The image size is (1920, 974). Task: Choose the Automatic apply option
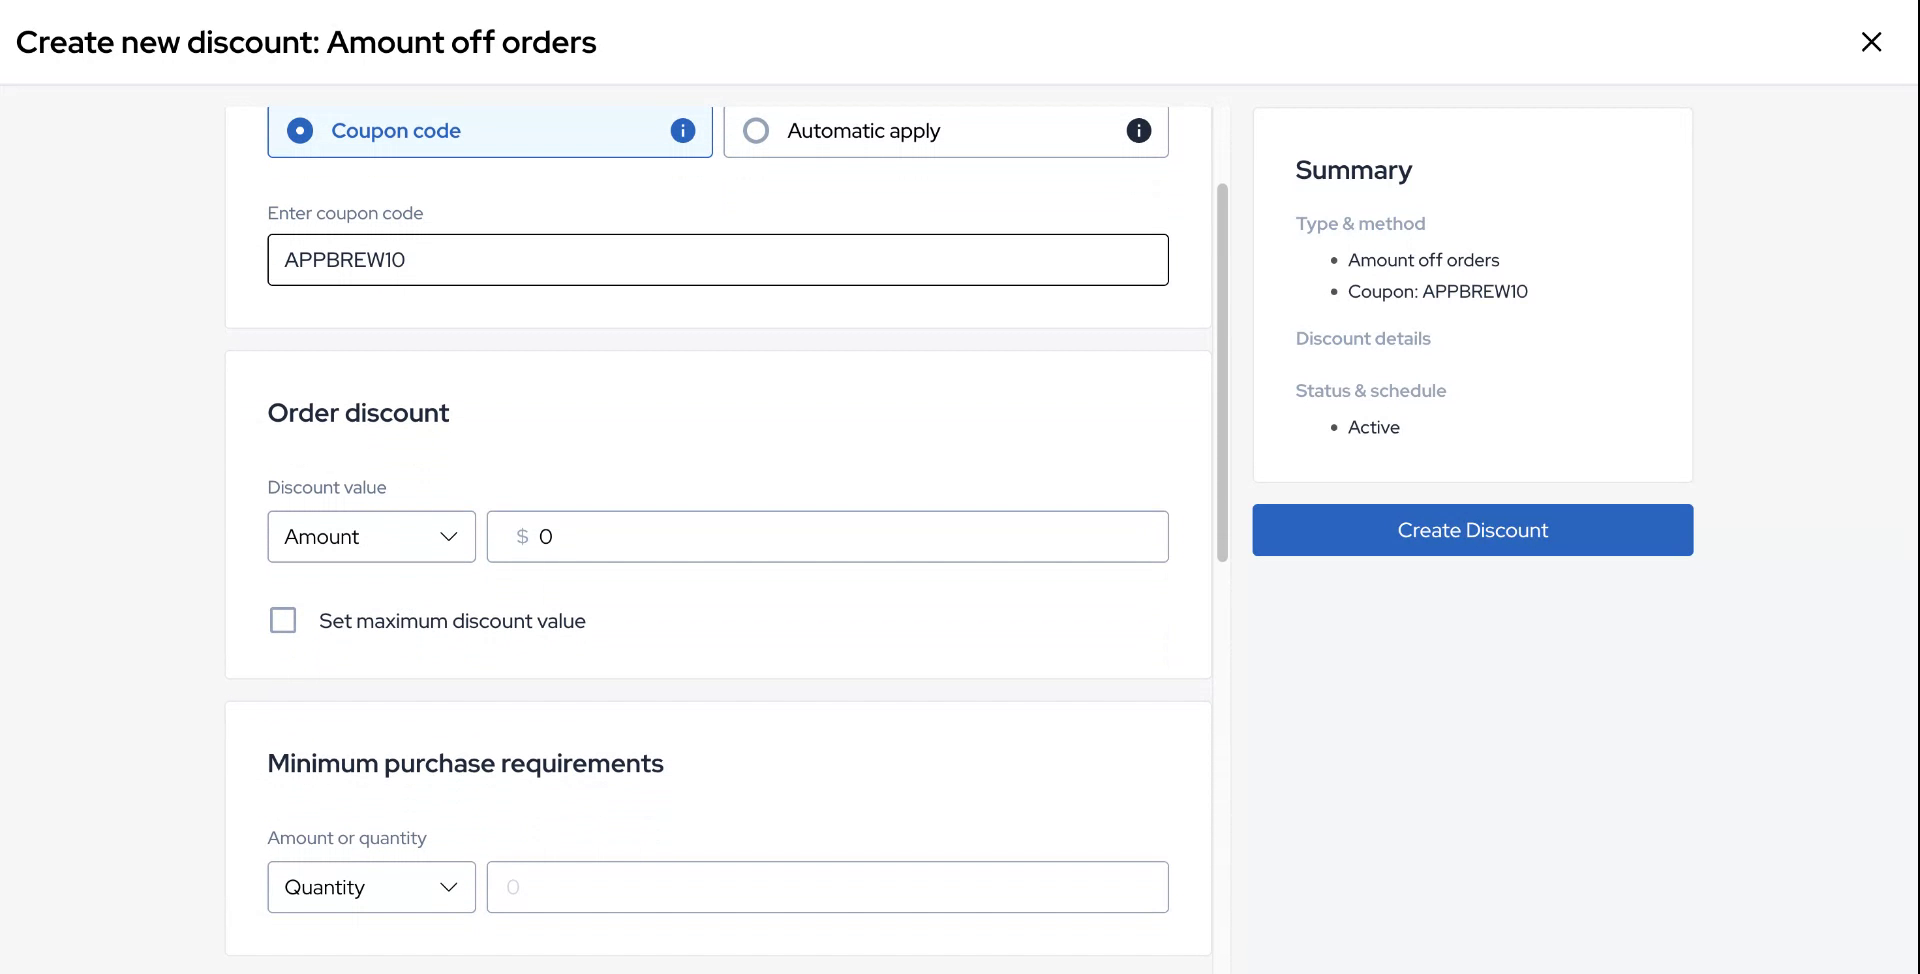point(755,130)
